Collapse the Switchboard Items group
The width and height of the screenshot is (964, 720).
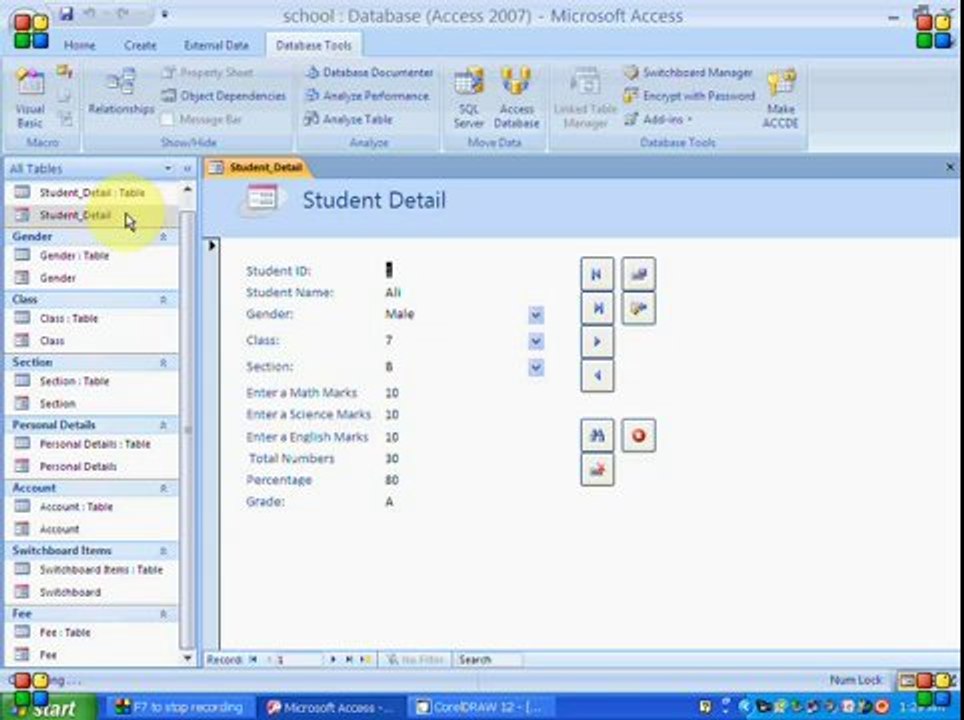pos(164,551)
